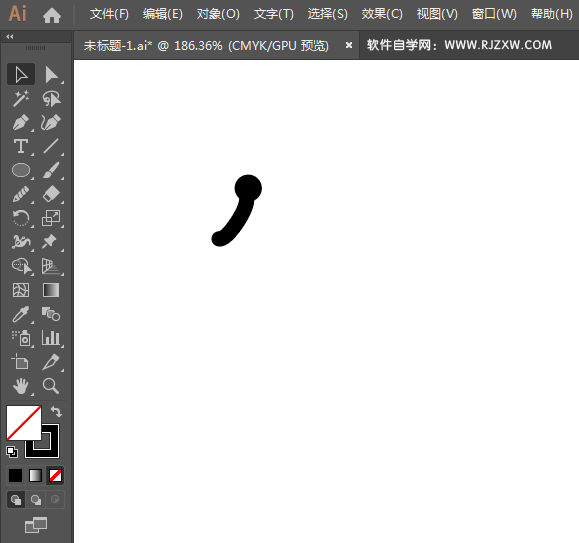
Task: Select the Hand tool
Action: (21, 386)
